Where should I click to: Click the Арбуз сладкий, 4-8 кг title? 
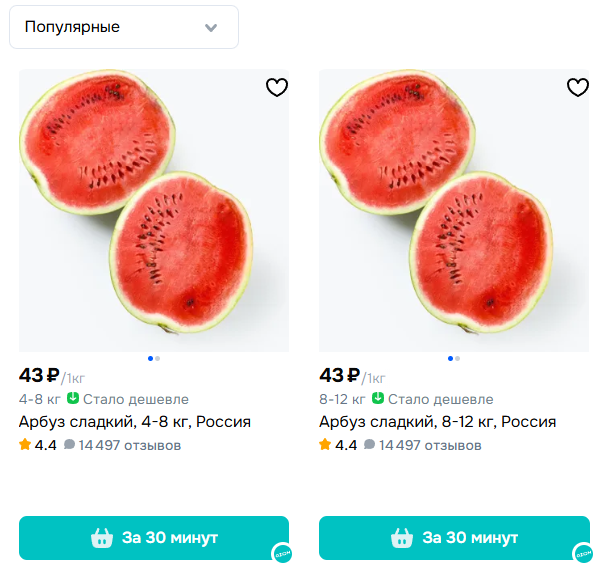click(x=135, y=422)
